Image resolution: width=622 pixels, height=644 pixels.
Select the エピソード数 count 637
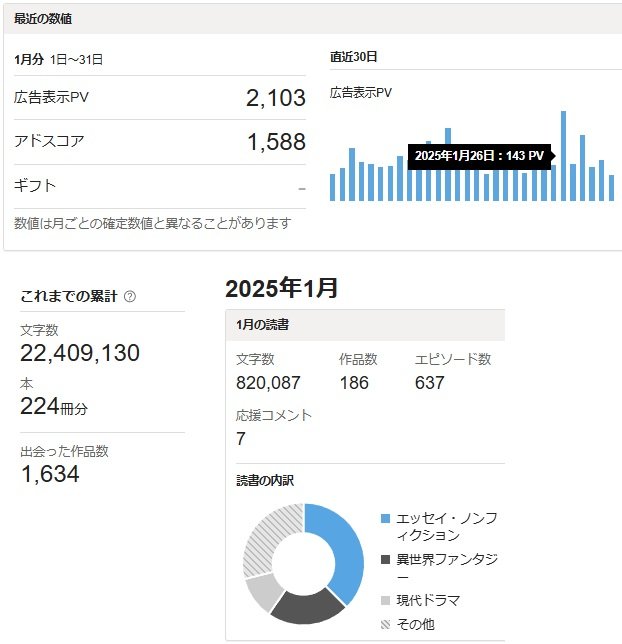coord(429,382)
